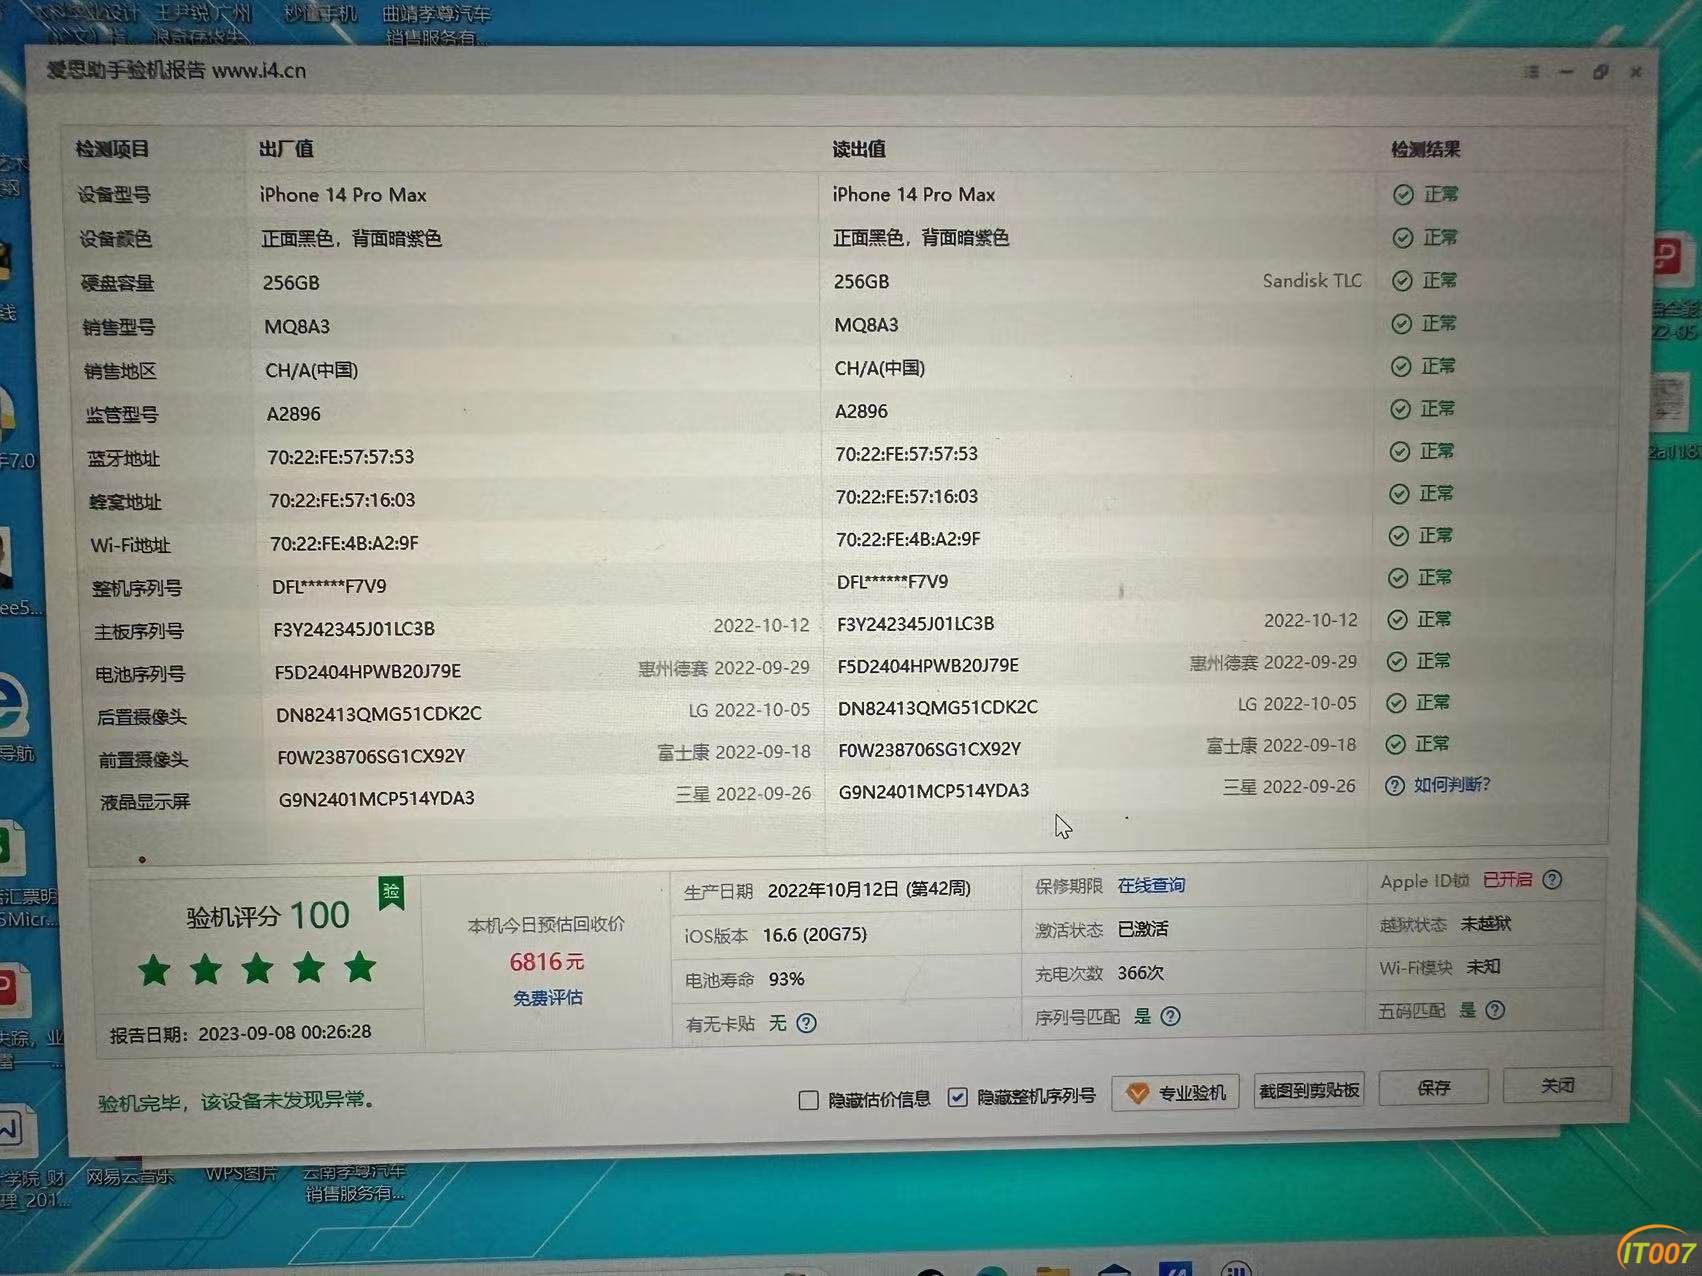Click the diamond icon on 专业验机

tap(1137, 1093)
